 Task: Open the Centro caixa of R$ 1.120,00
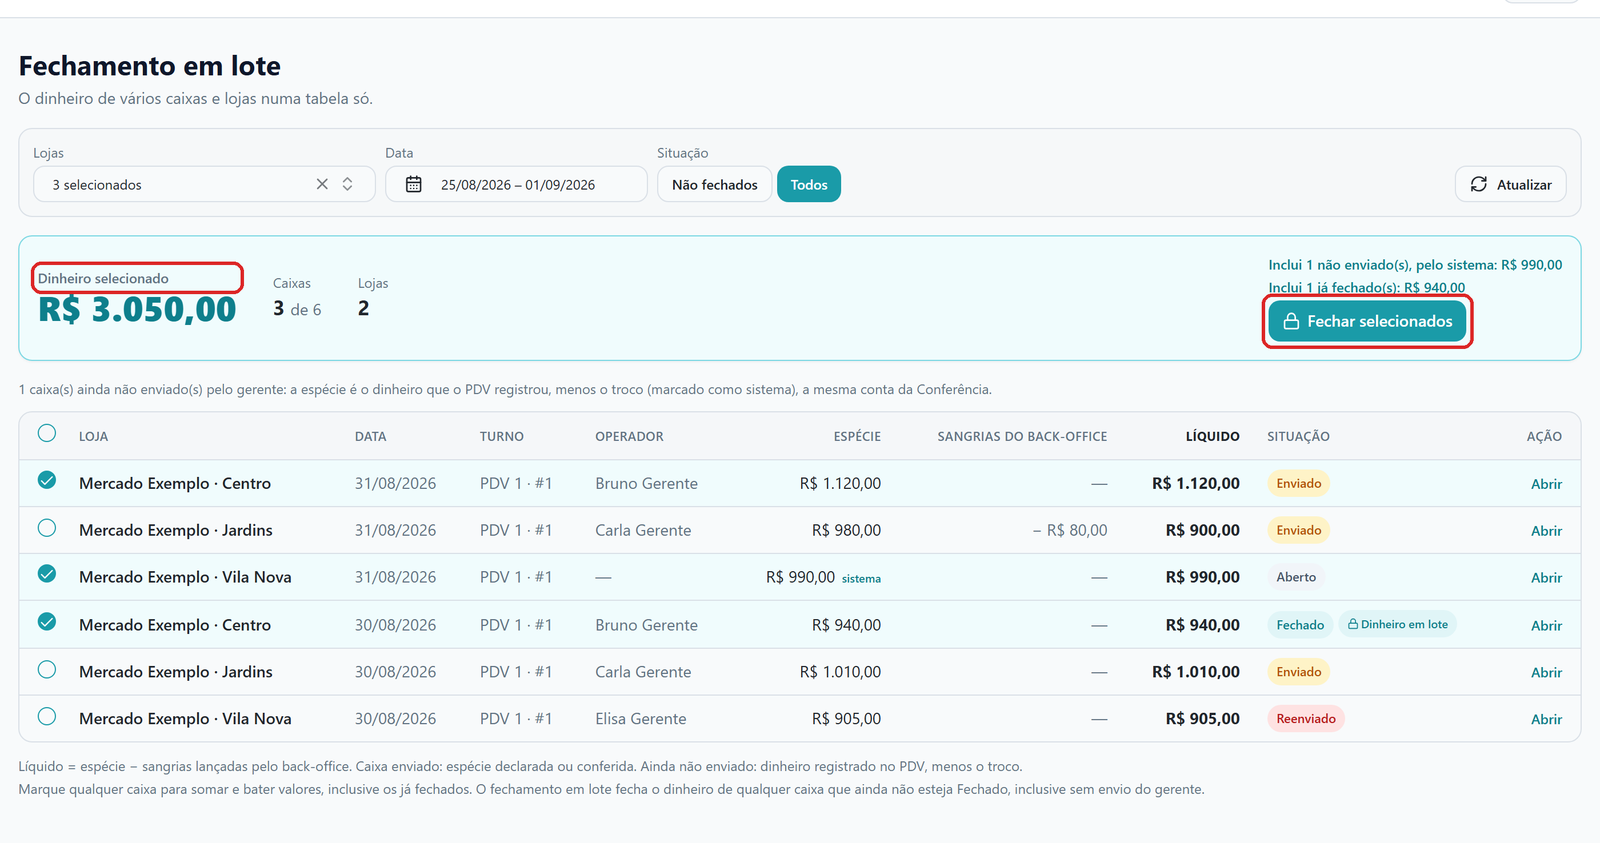point(1546,484)
